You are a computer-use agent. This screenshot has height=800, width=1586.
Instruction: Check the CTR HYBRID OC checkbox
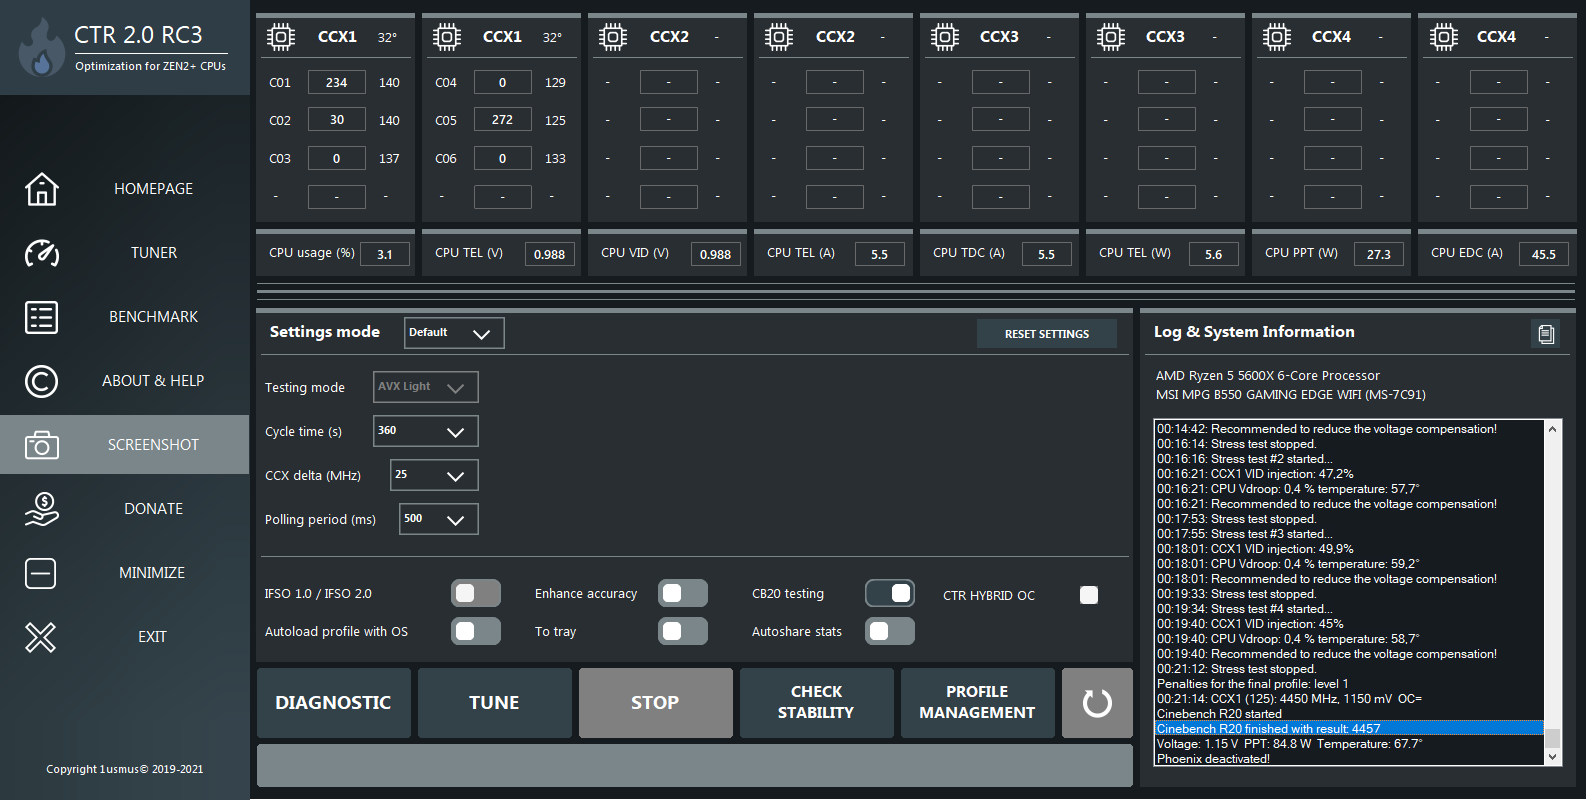[x=1089, y=595]
